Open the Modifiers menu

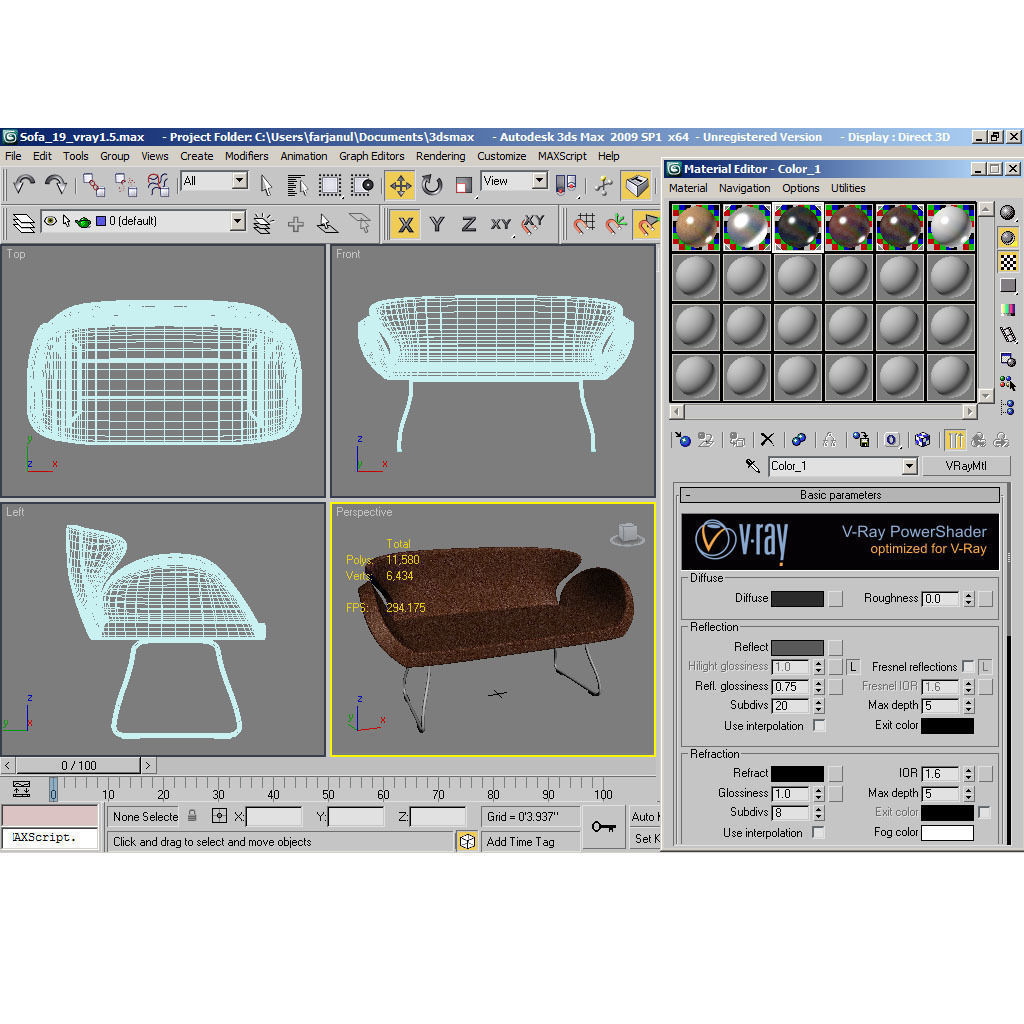246,156
